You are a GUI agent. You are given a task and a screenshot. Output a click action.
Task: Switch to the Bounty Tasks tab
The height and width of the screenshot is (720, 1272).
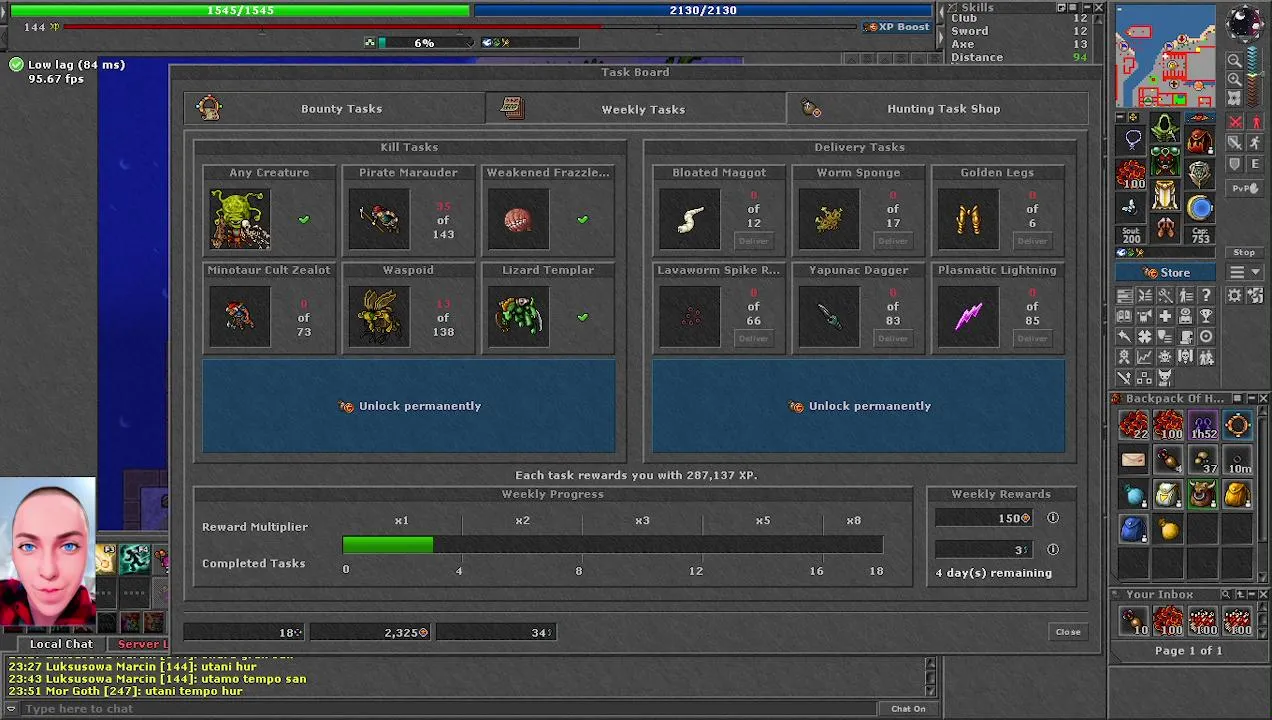point(334,108)
